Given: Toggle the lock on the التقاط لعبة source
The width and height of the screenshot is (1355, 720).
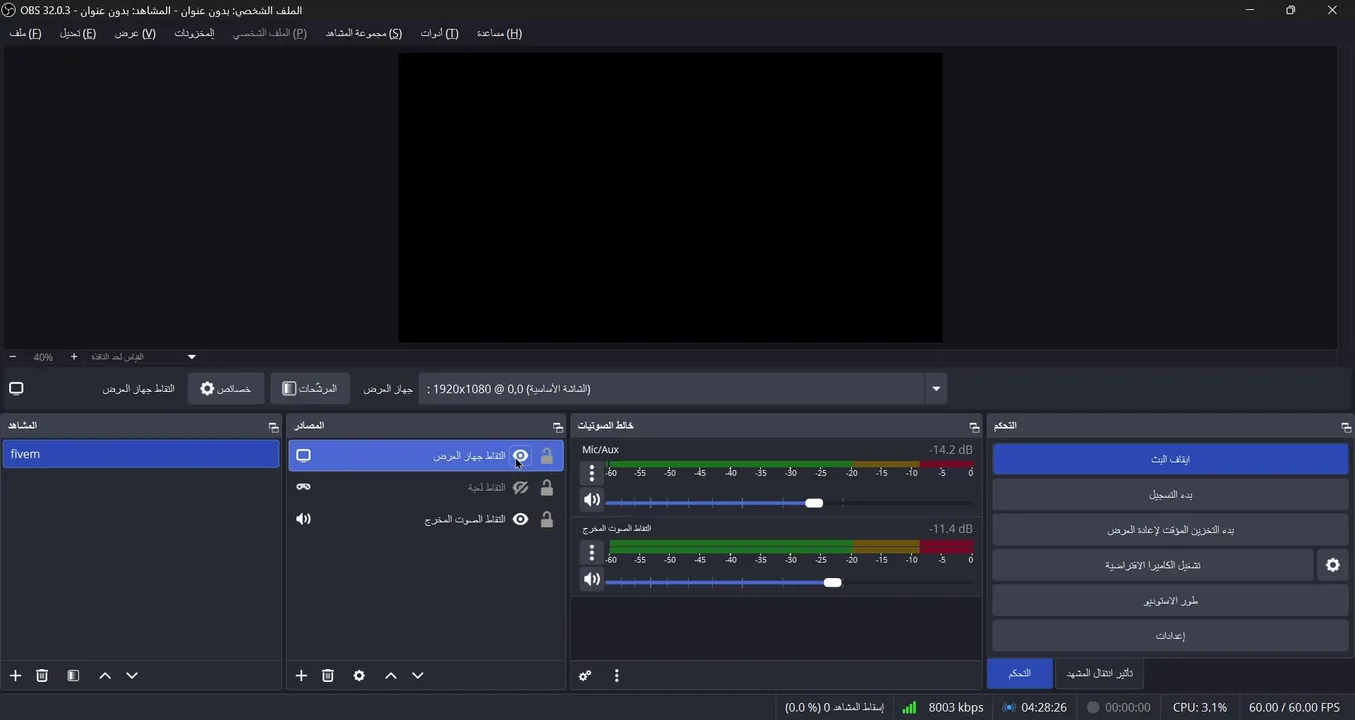Looking at the screenshot, I should (547, 488).
